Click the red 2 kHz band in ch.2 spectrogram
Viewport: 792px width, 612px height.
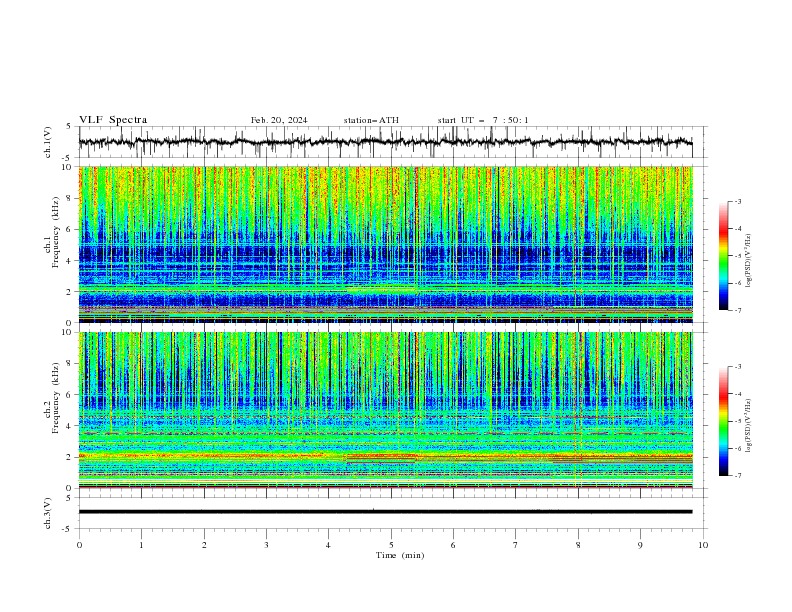385,457
